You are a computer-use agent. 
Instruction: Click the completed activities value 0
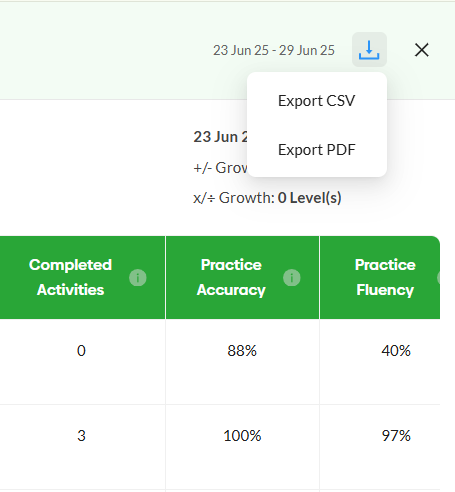click(81, 351)
